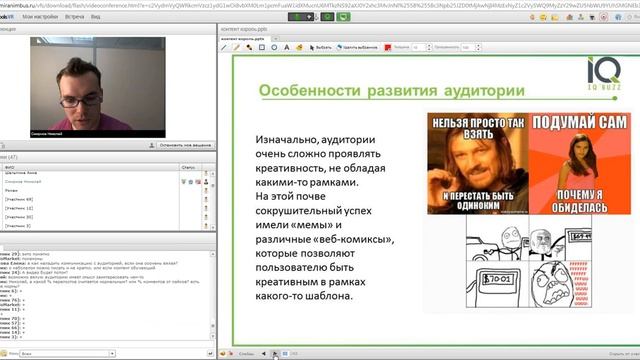This screenshot has width=640, height=360.
Task: Toggle the green camera button in top bar
Action: point(327,17)
